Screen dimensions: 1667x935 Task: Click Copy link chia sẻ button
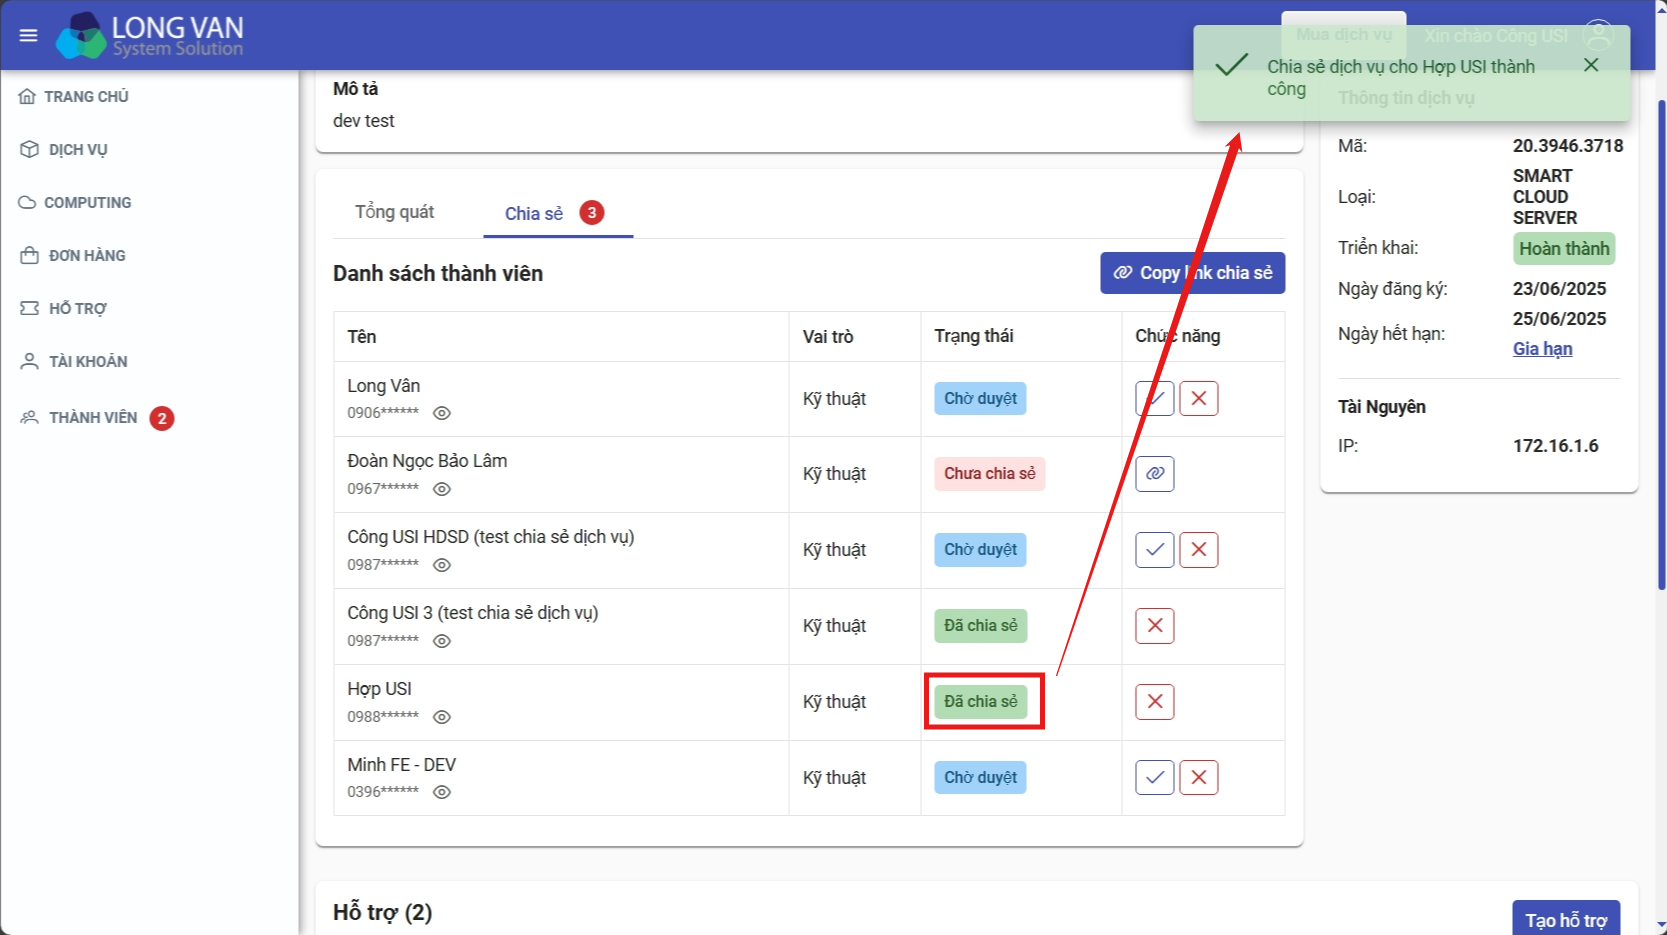pyautogui.click(x=1192, y=273)
